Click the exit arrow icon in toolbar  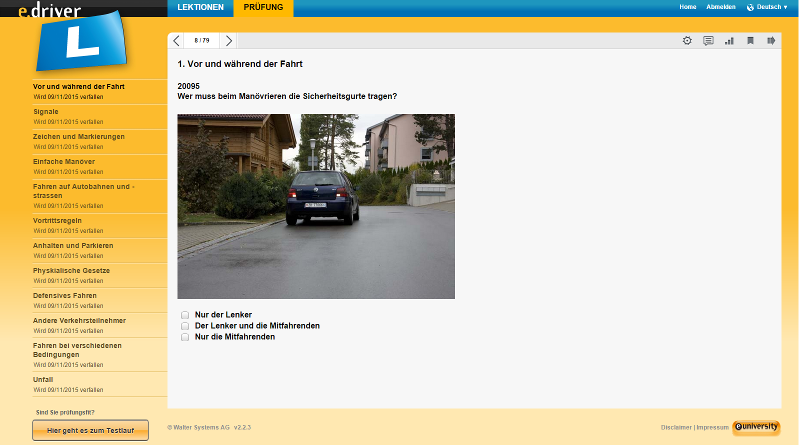(771, 41)
